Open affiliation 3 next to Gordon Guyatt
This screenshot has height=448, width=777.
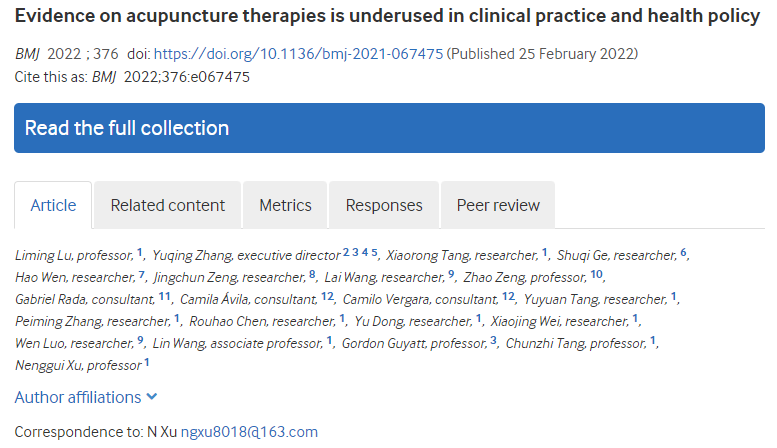point(493,341)
